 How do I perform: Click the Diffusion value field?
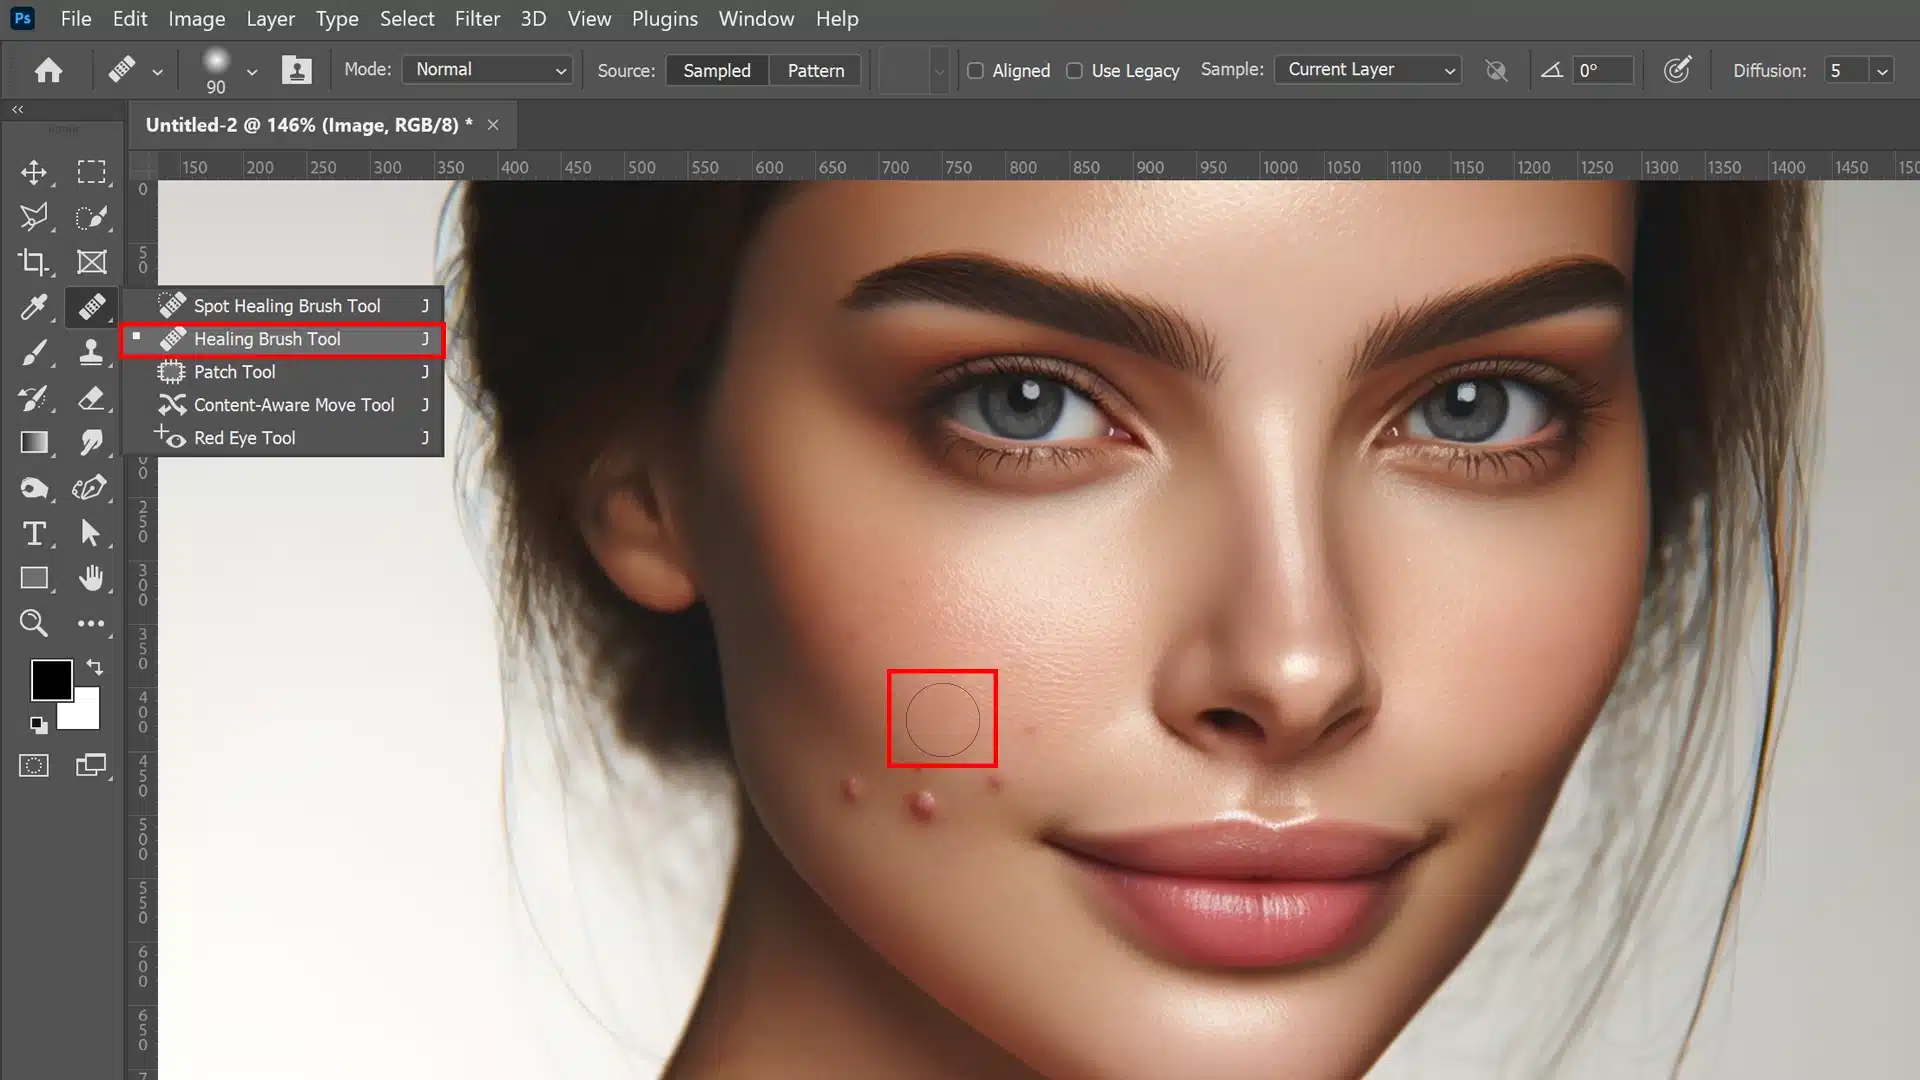pyautogui.click(x=1846, y=70)
